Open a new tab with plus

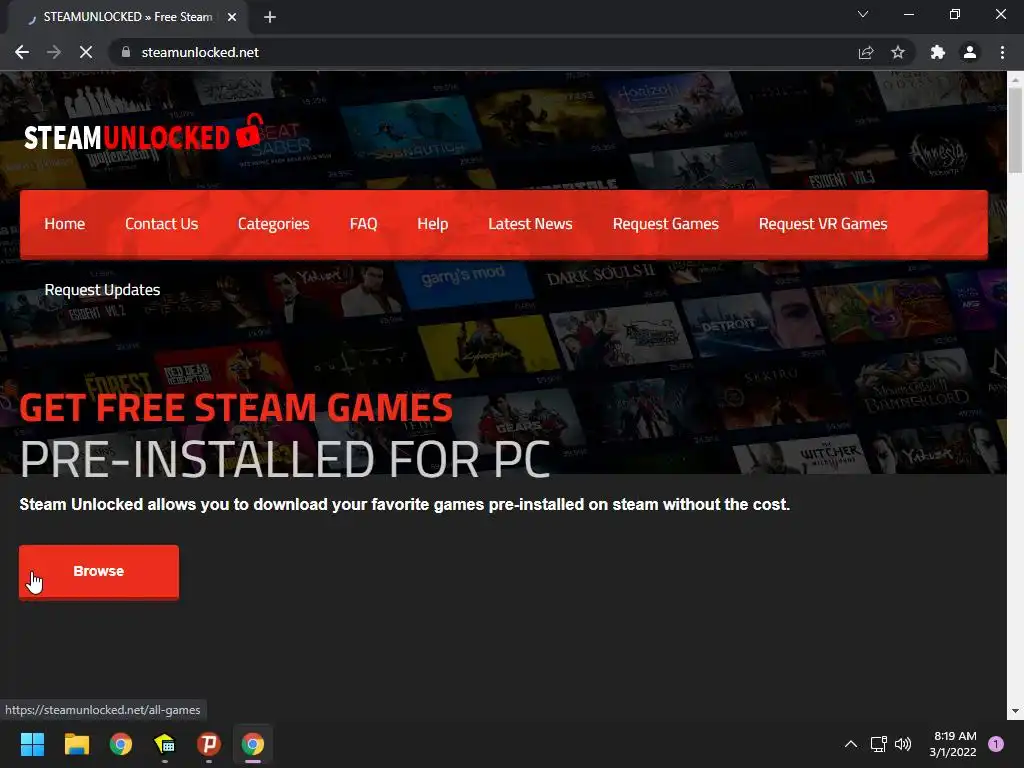coord(270,17)
